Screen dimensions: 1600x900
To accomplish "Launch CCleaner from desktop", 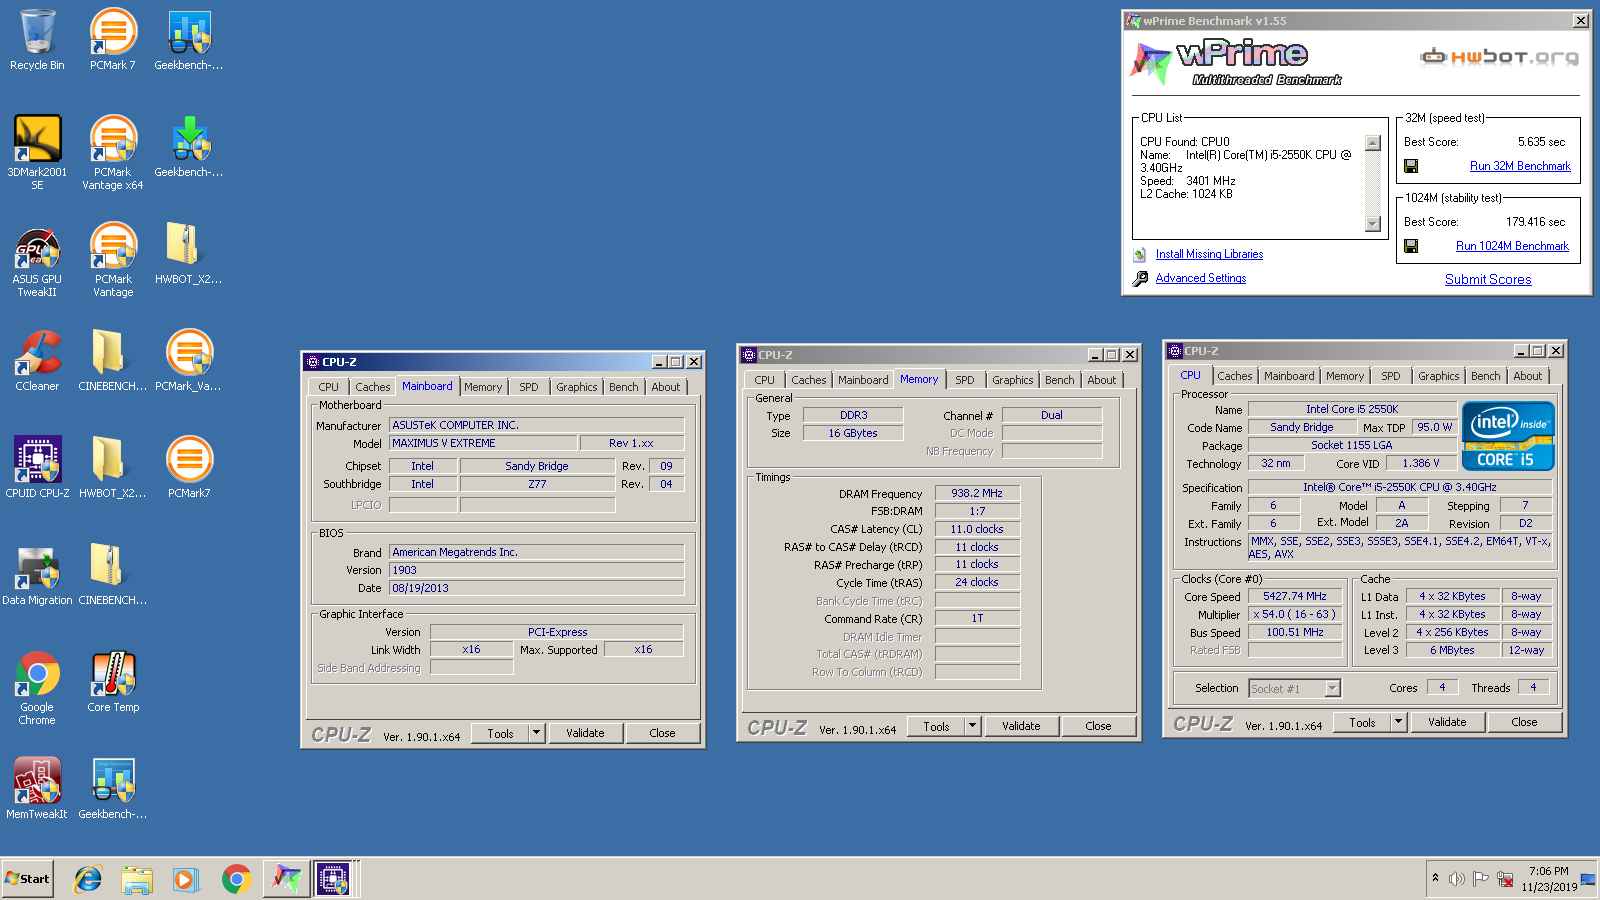I will 37,360.
